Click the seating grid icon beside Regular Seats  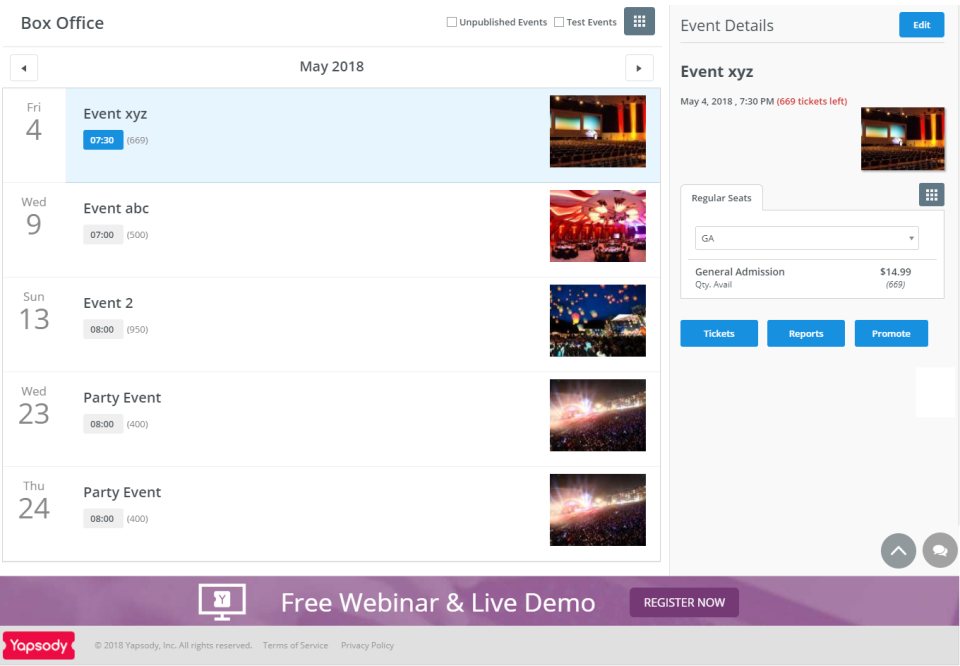(931, 194)
